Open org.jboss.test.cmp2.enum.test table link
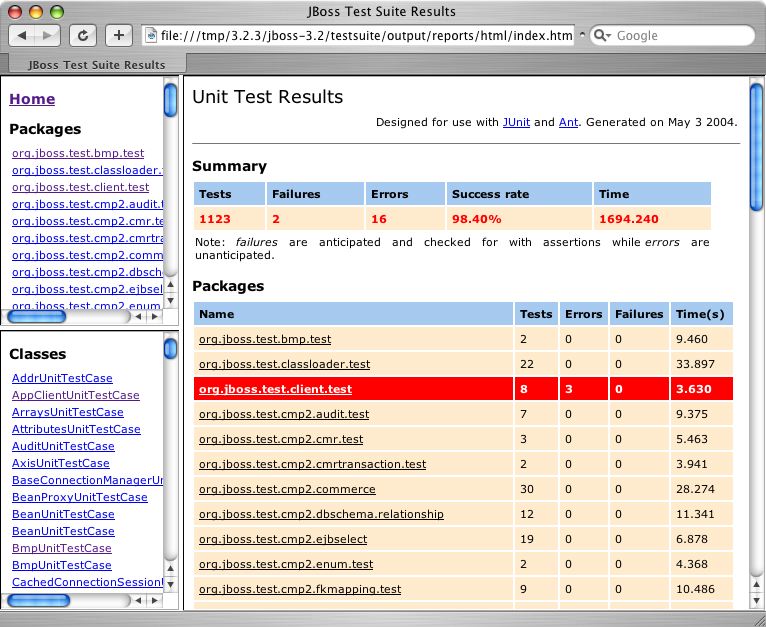This screenshot has height=627, width=766. 286,564
